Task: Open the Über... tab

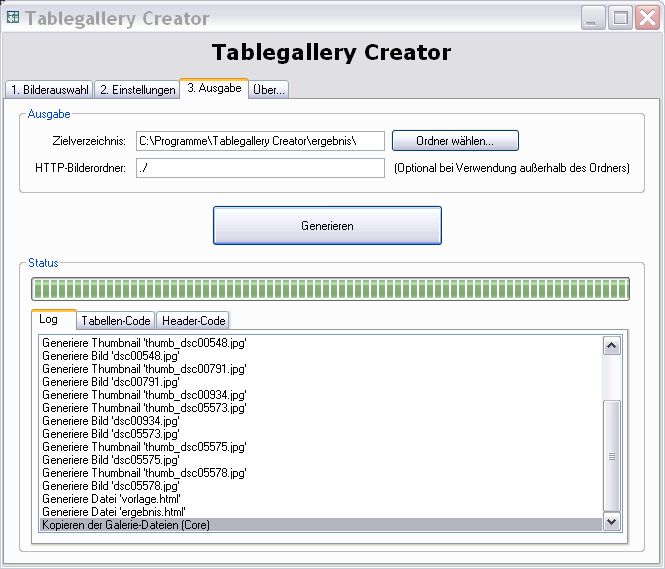Action: [268, 89]
